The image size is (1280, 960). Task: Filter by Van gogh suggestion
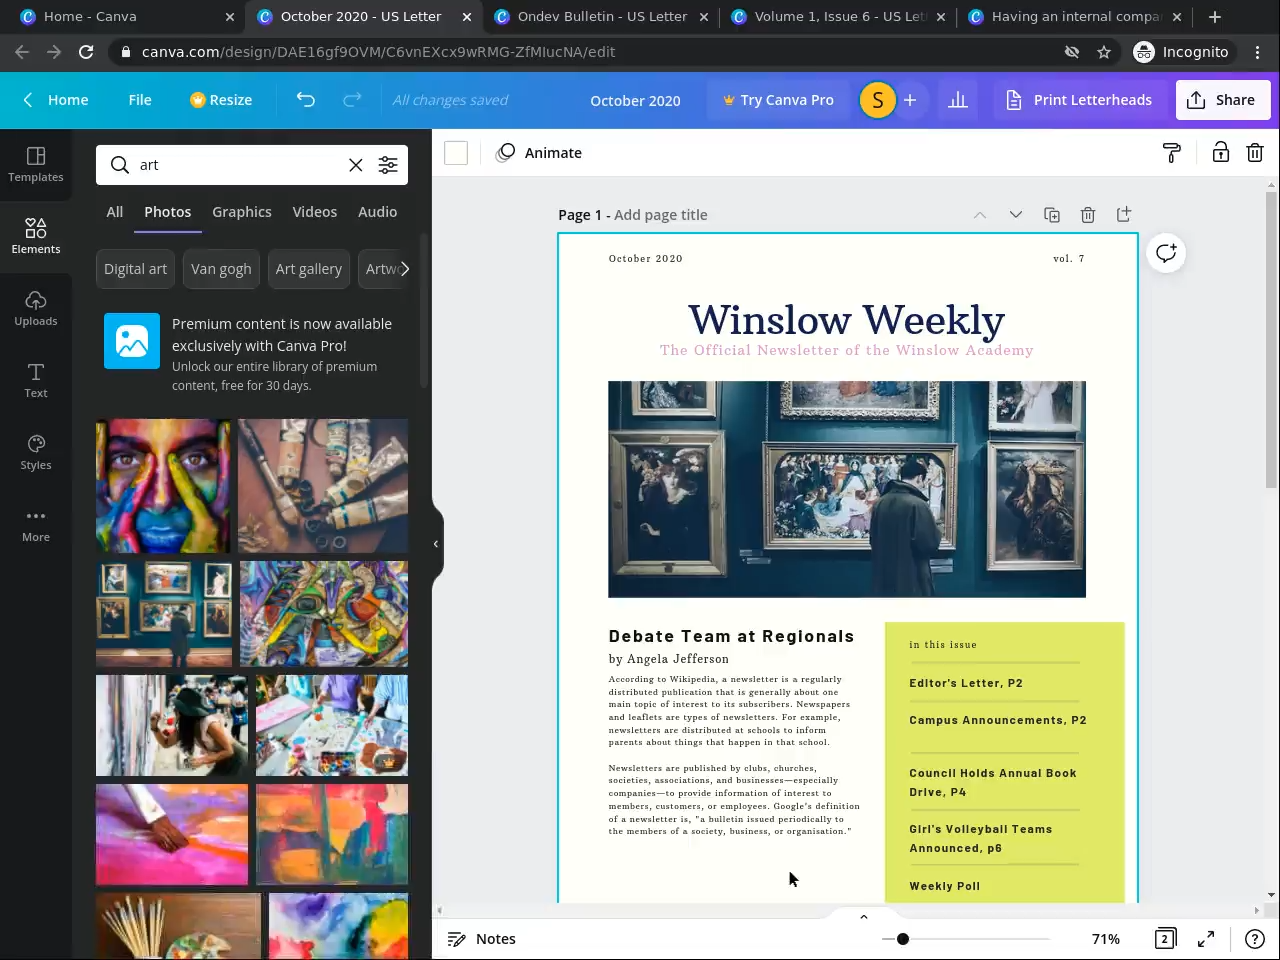(221, 269)
